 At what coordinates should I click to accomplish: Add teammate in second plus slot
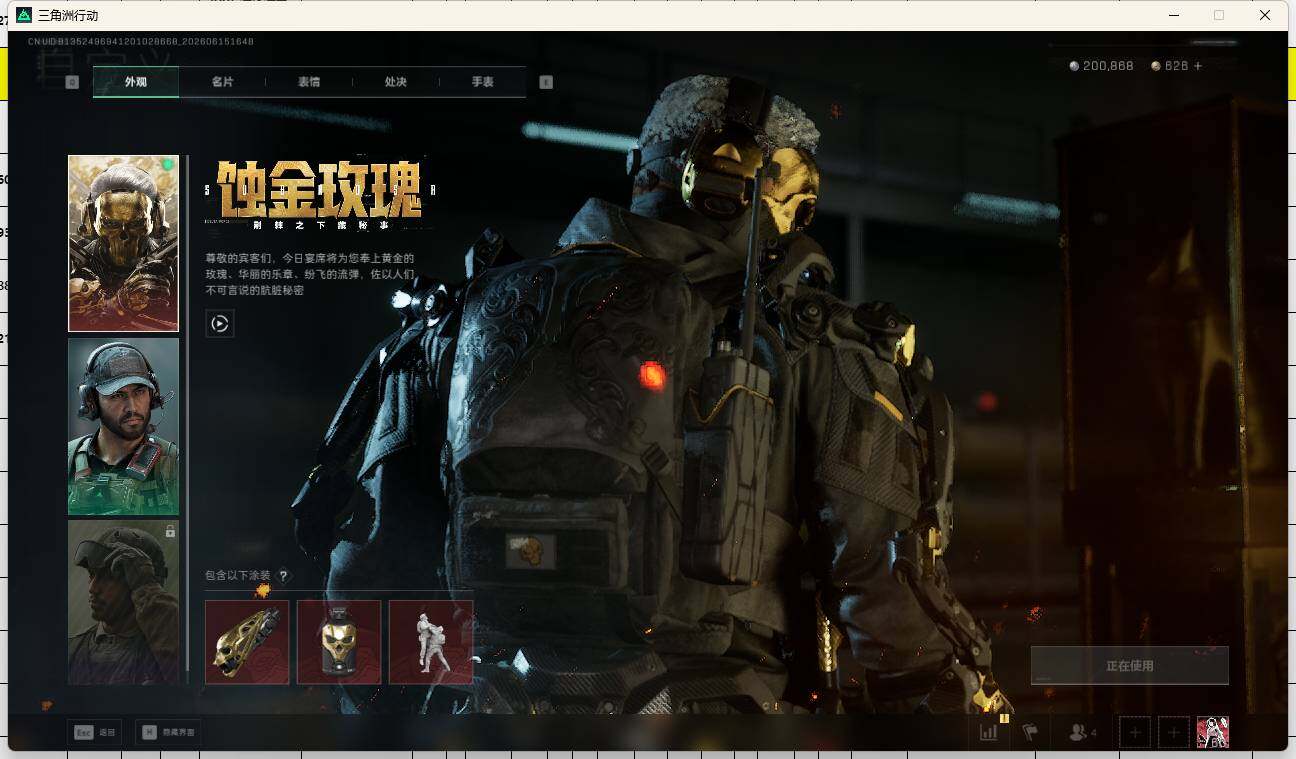pos(1174,733)
